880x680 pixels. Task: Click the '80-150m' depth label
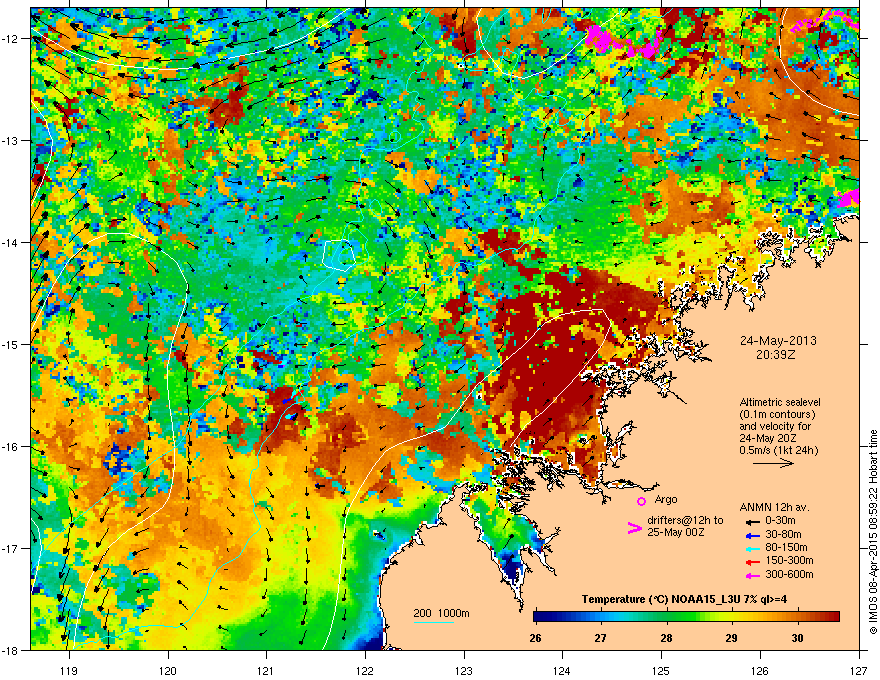[x=786, y=547]
